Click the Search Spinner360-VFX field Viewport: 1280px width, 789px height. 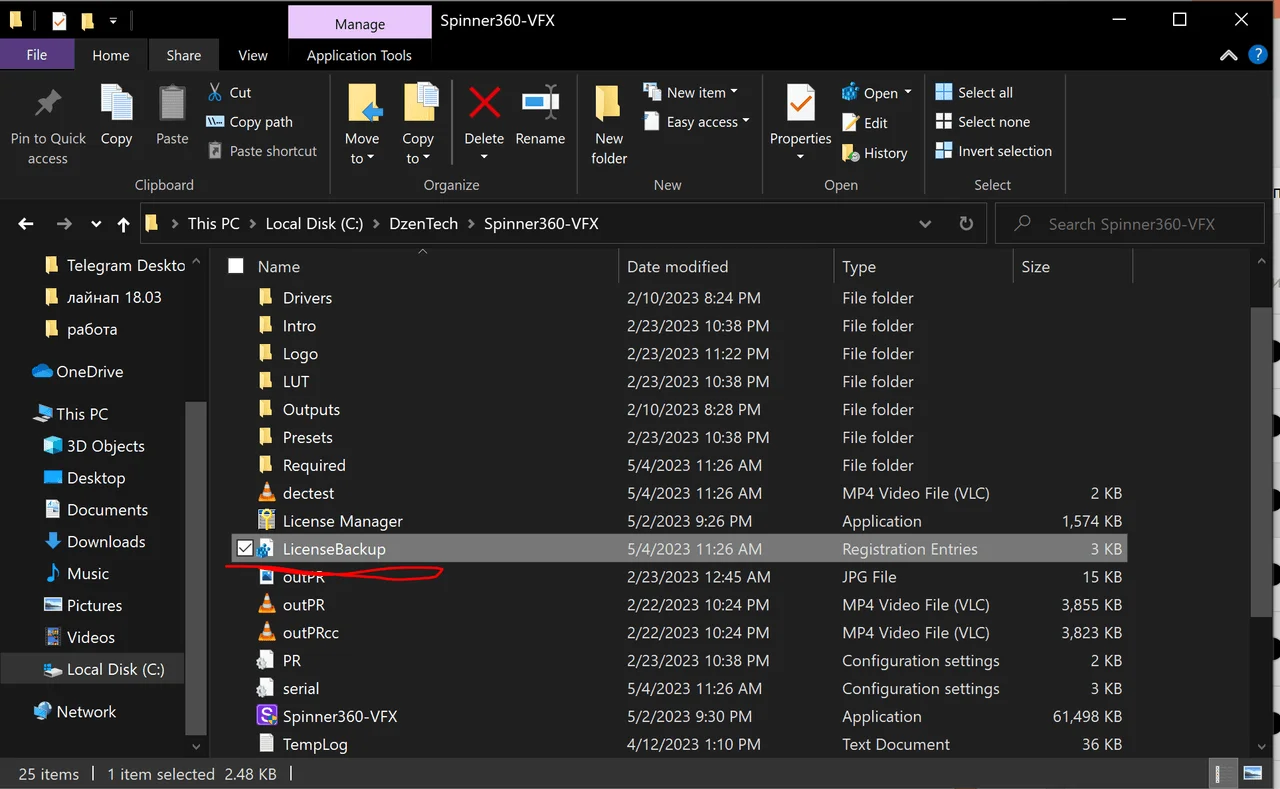tap(1130, 224)
